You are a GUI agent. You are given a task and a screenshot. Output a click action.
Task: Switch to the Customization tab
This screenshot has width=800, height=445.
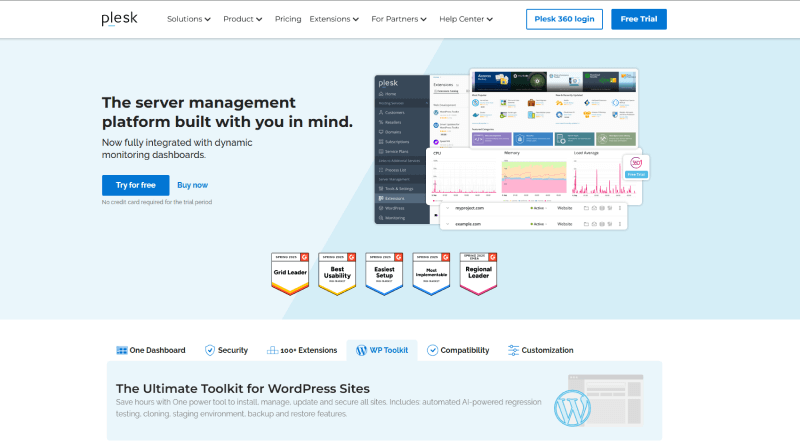540,350
